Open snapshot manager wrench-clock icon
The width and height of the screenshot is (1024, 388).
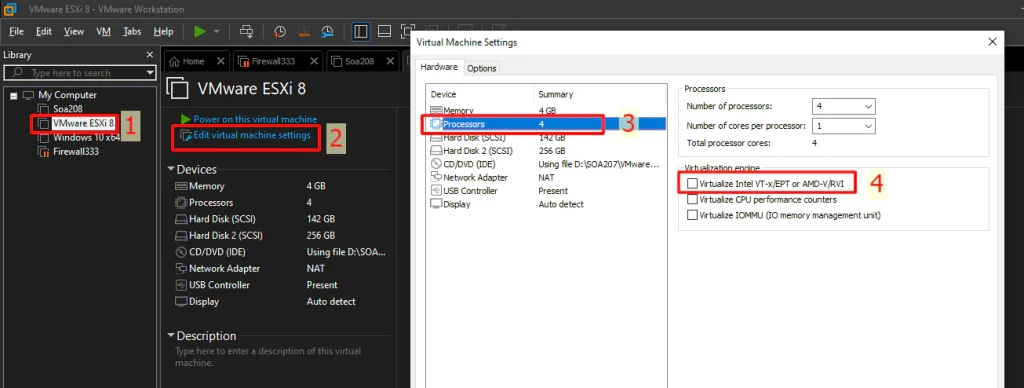point(327,31)
